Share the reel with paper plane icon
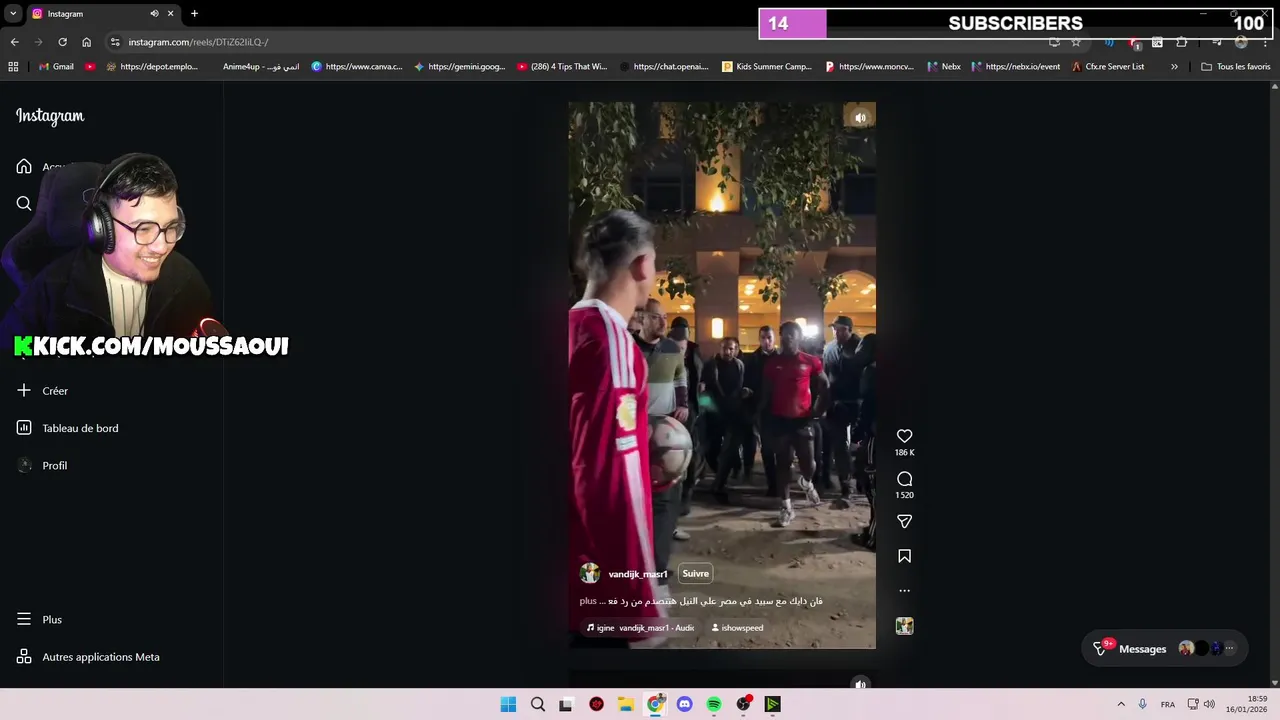 click(x=904, y=521)
